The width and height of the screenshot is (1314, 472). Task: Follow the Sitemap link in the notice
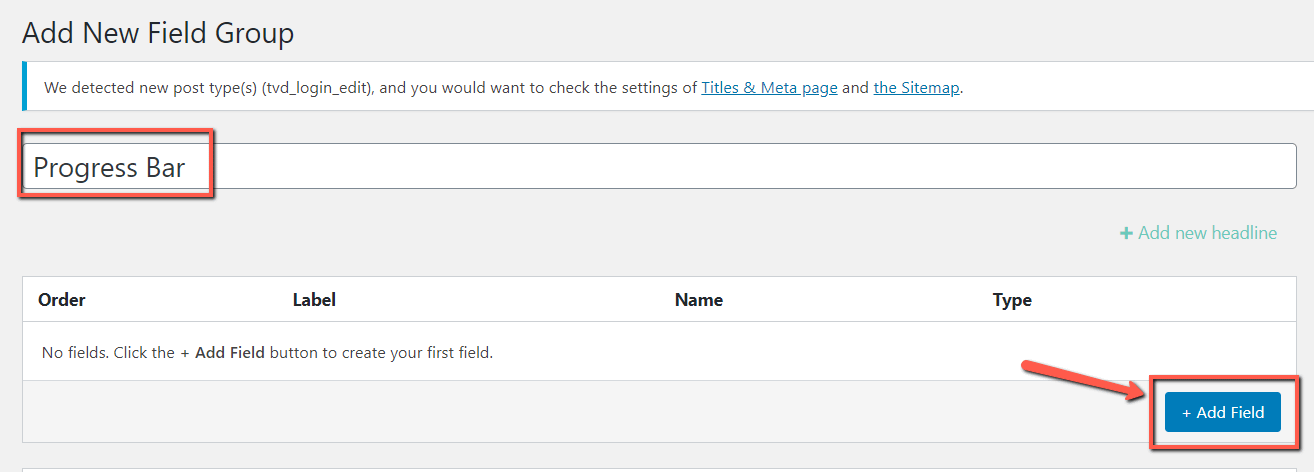tap(917, 88)
